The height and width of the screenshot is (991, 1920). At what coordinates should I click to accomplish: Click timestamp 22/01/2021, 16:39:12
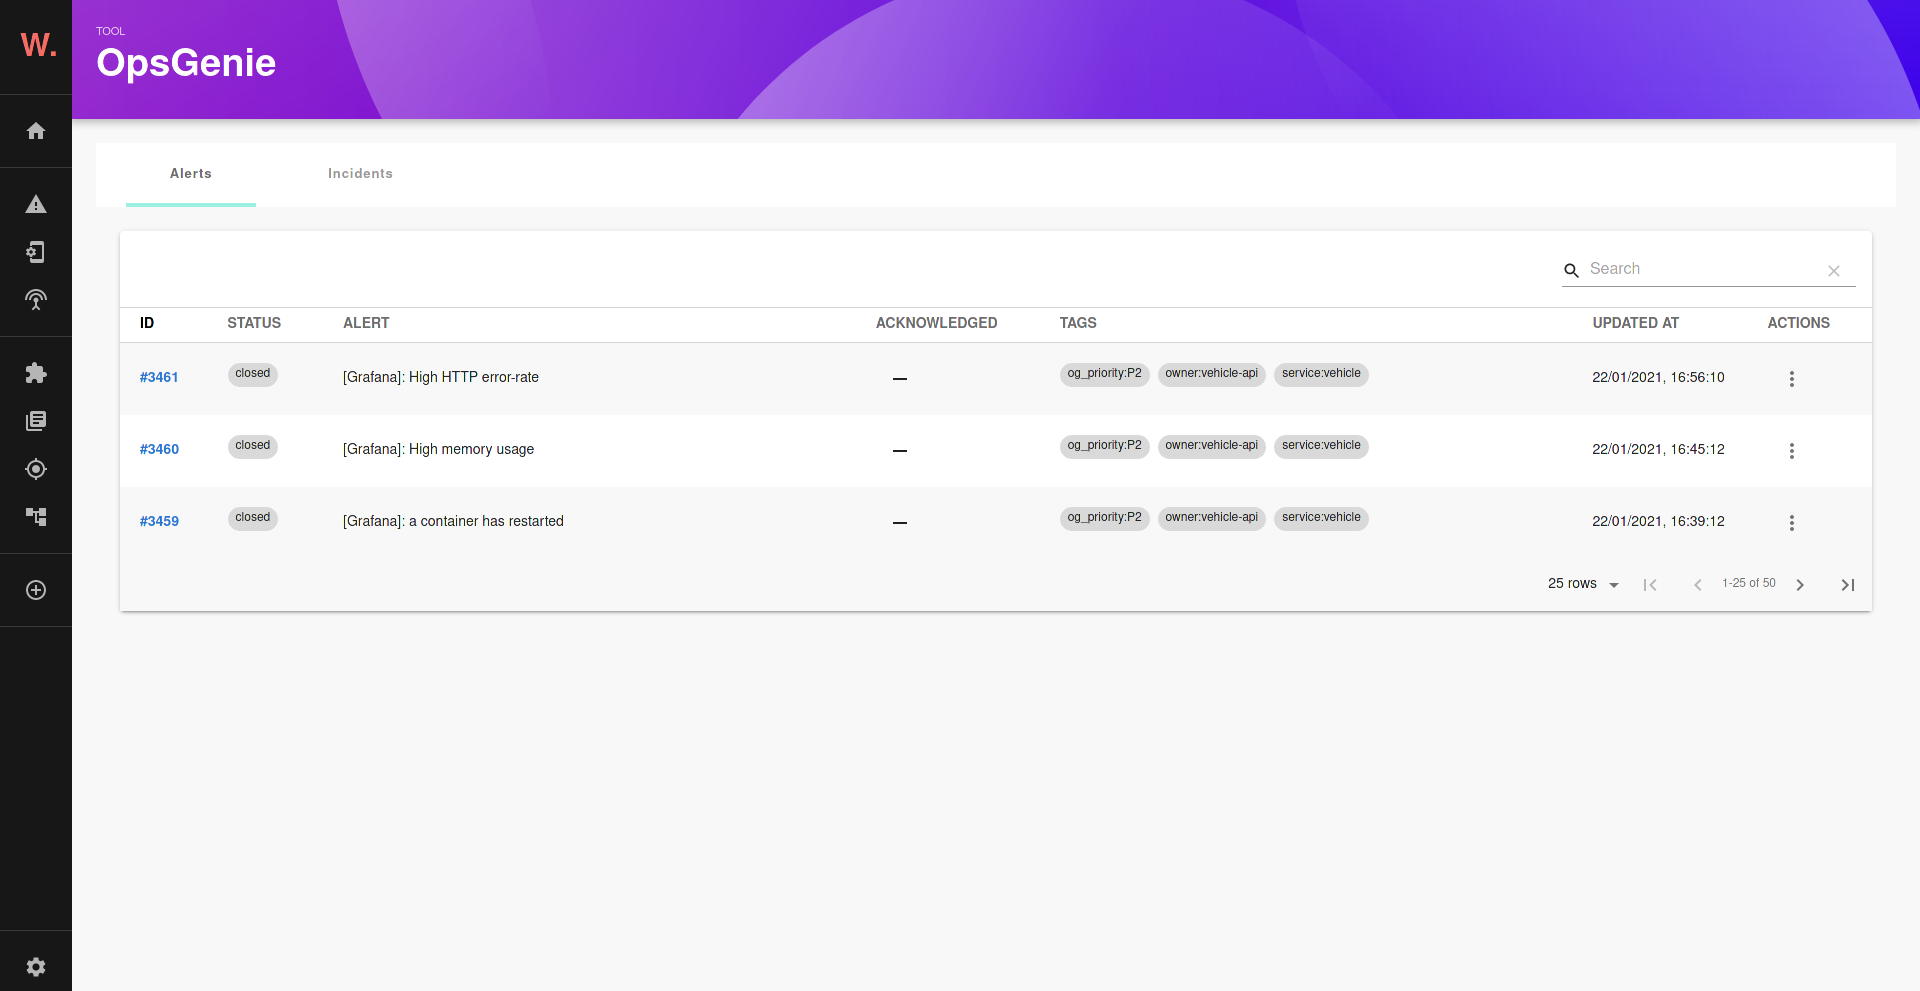pyautogui.click(x=1658, y=521)
